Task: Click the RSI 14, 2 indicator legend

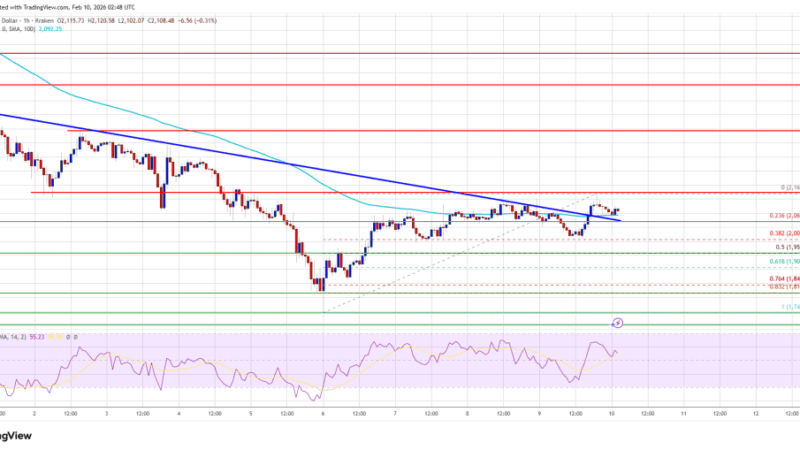Action: click(13, 337)
